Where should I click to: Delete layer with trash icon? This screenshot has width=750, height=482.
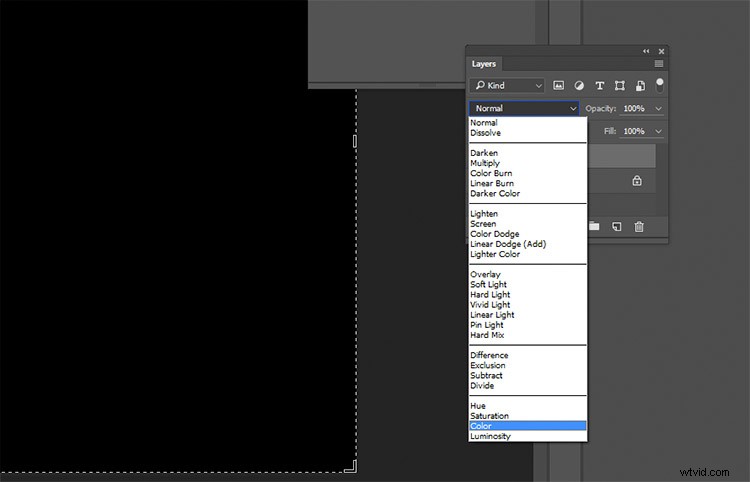(639, 227)
